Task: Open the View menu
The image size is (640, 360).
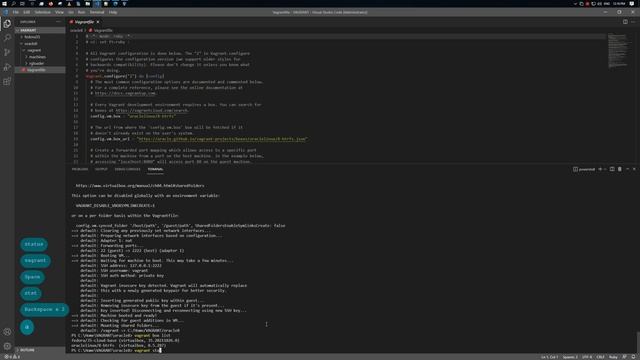Action: 59,12
